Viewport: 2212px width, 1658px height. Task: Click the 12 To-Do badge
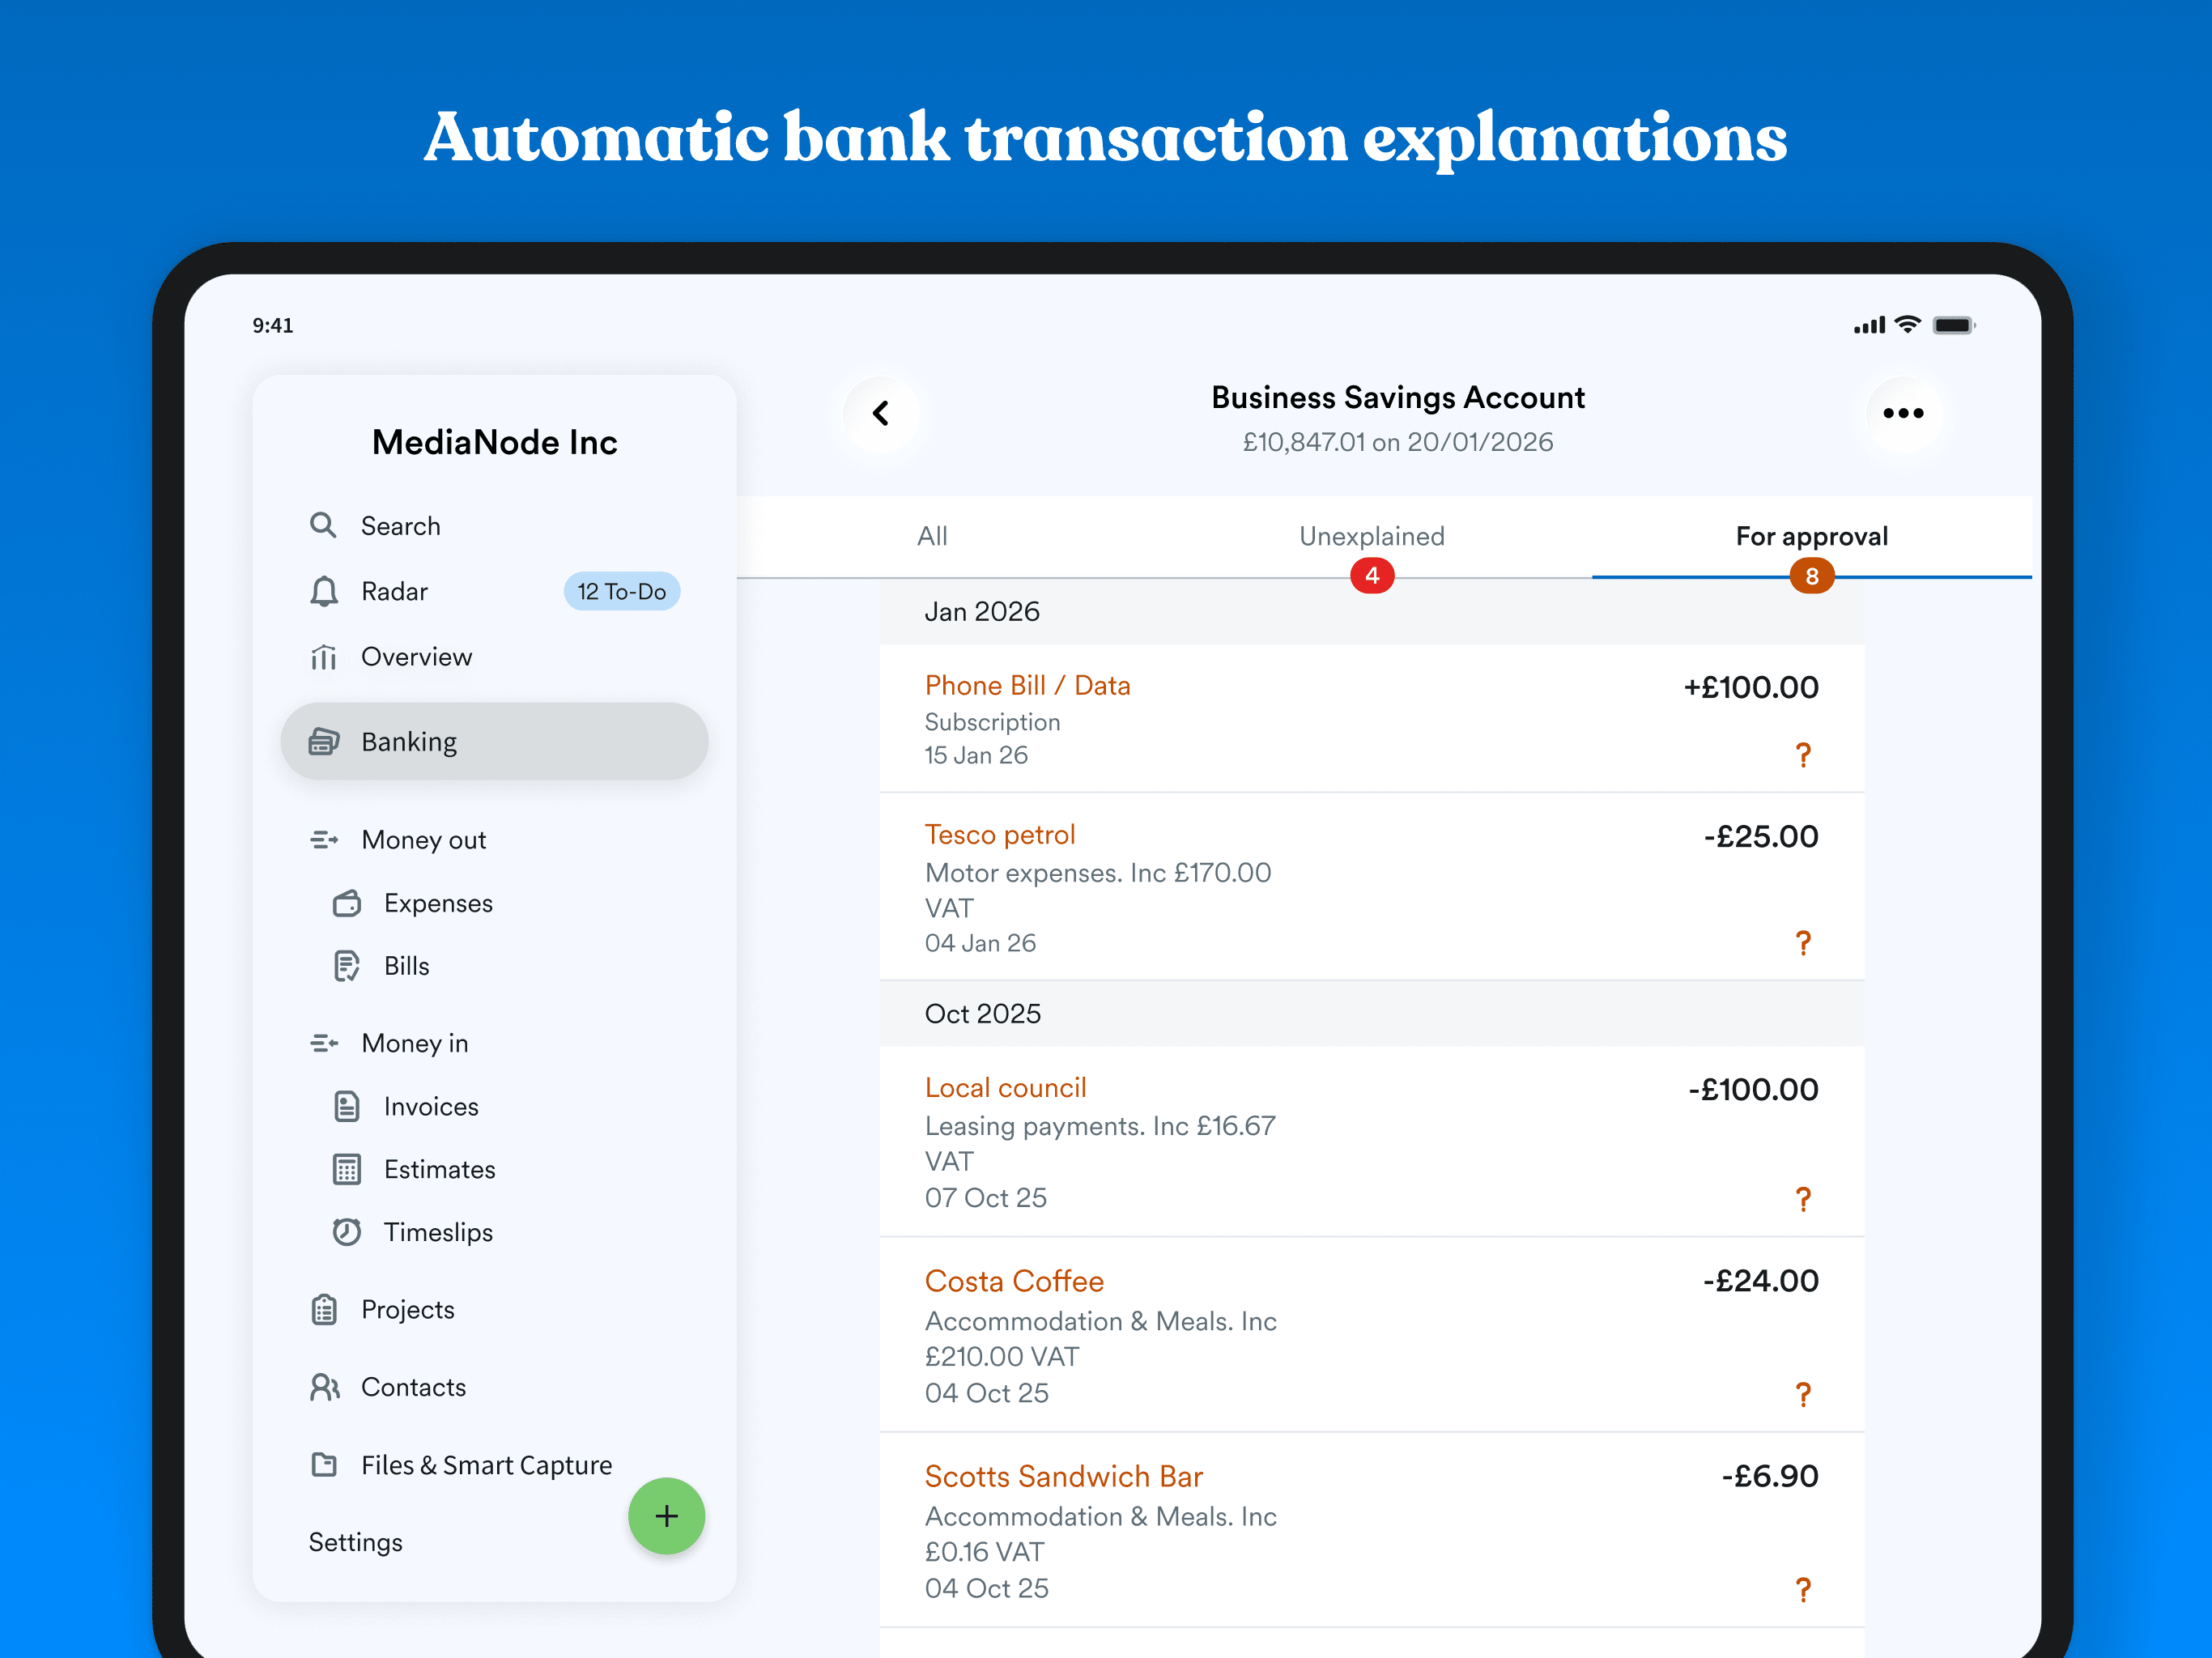[x=621, y=591]
